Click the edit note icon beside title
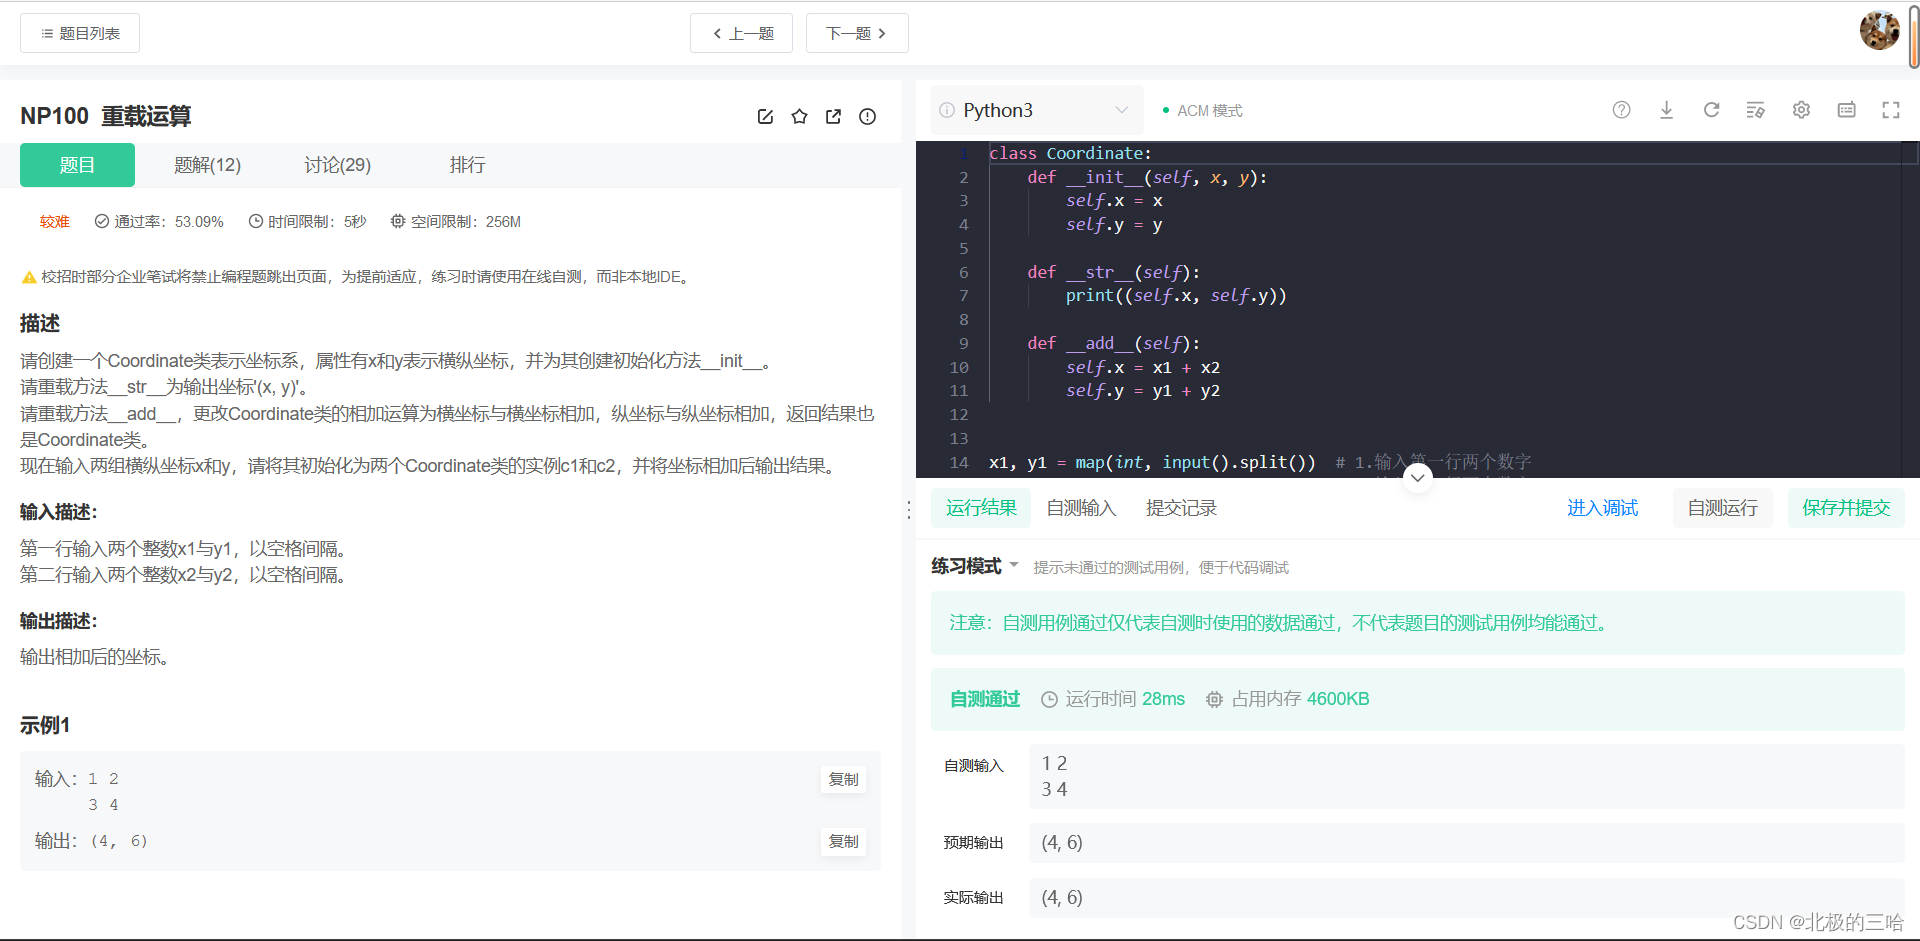 [x=765, y=117]
